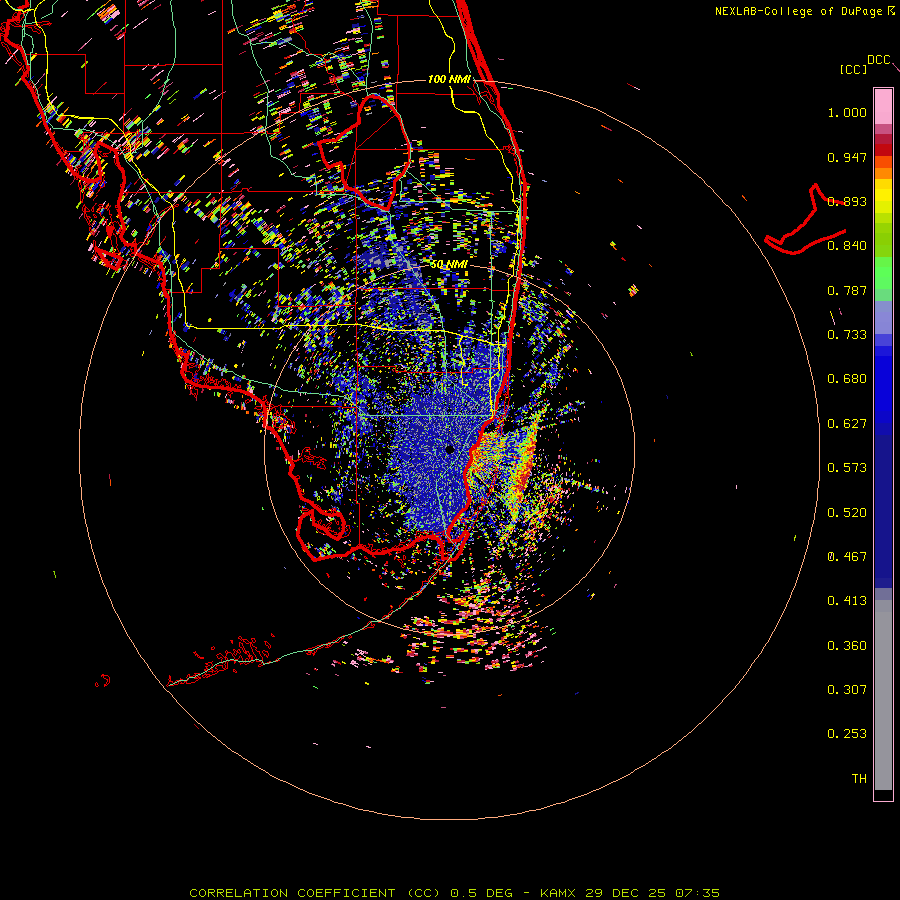Select the 0.360 legend value
Image resolution: width=900 pixels, height=900 pixels.
click(x=847, y=646)
